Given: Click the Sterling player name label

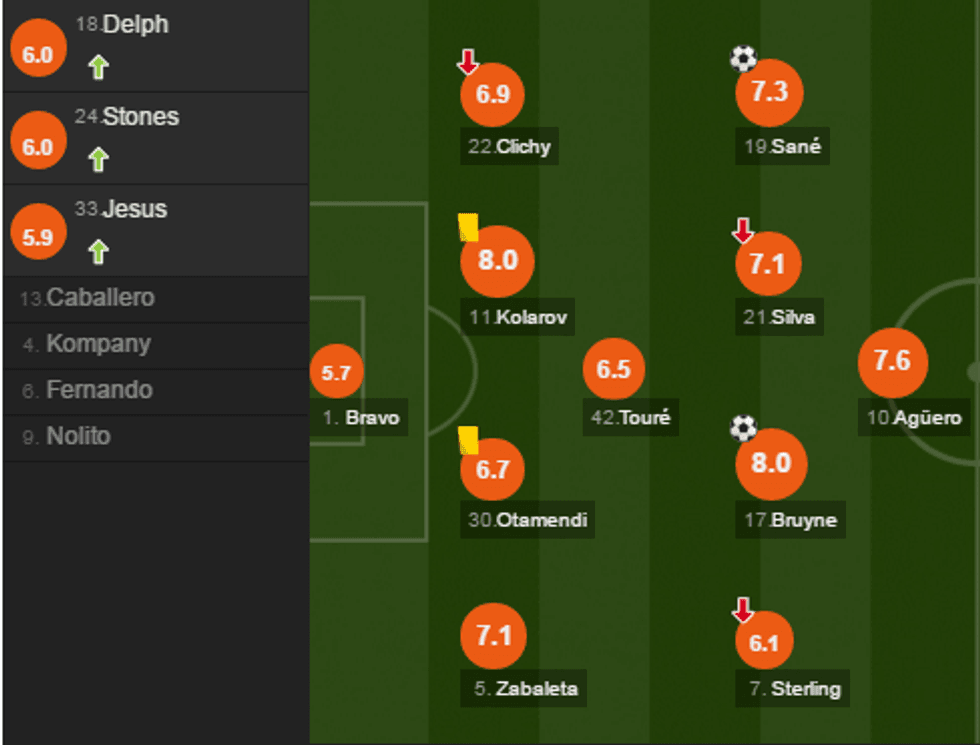Looking at the screenshot, I should click(795, 688).
